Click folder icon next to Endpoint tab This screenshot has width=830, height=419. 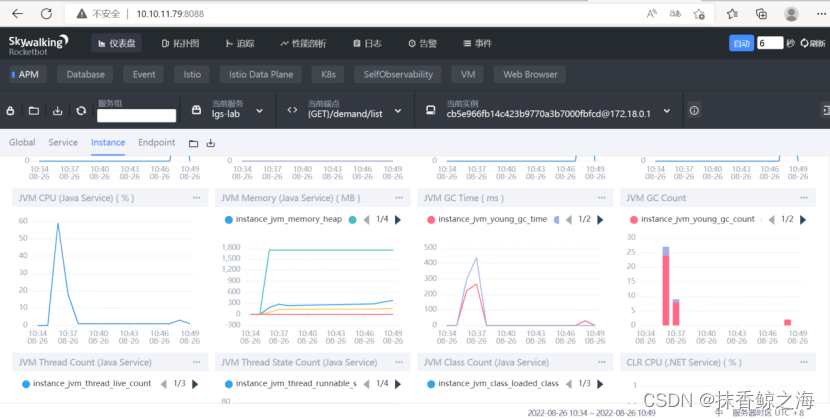pyautogui.click(x=193, y=143)
